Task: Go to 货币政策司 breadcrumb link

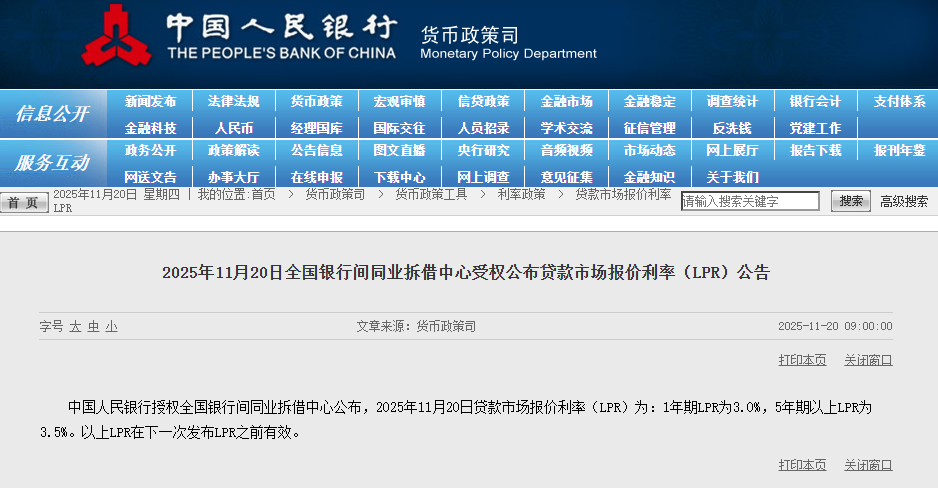Action: tap(335, 194)
